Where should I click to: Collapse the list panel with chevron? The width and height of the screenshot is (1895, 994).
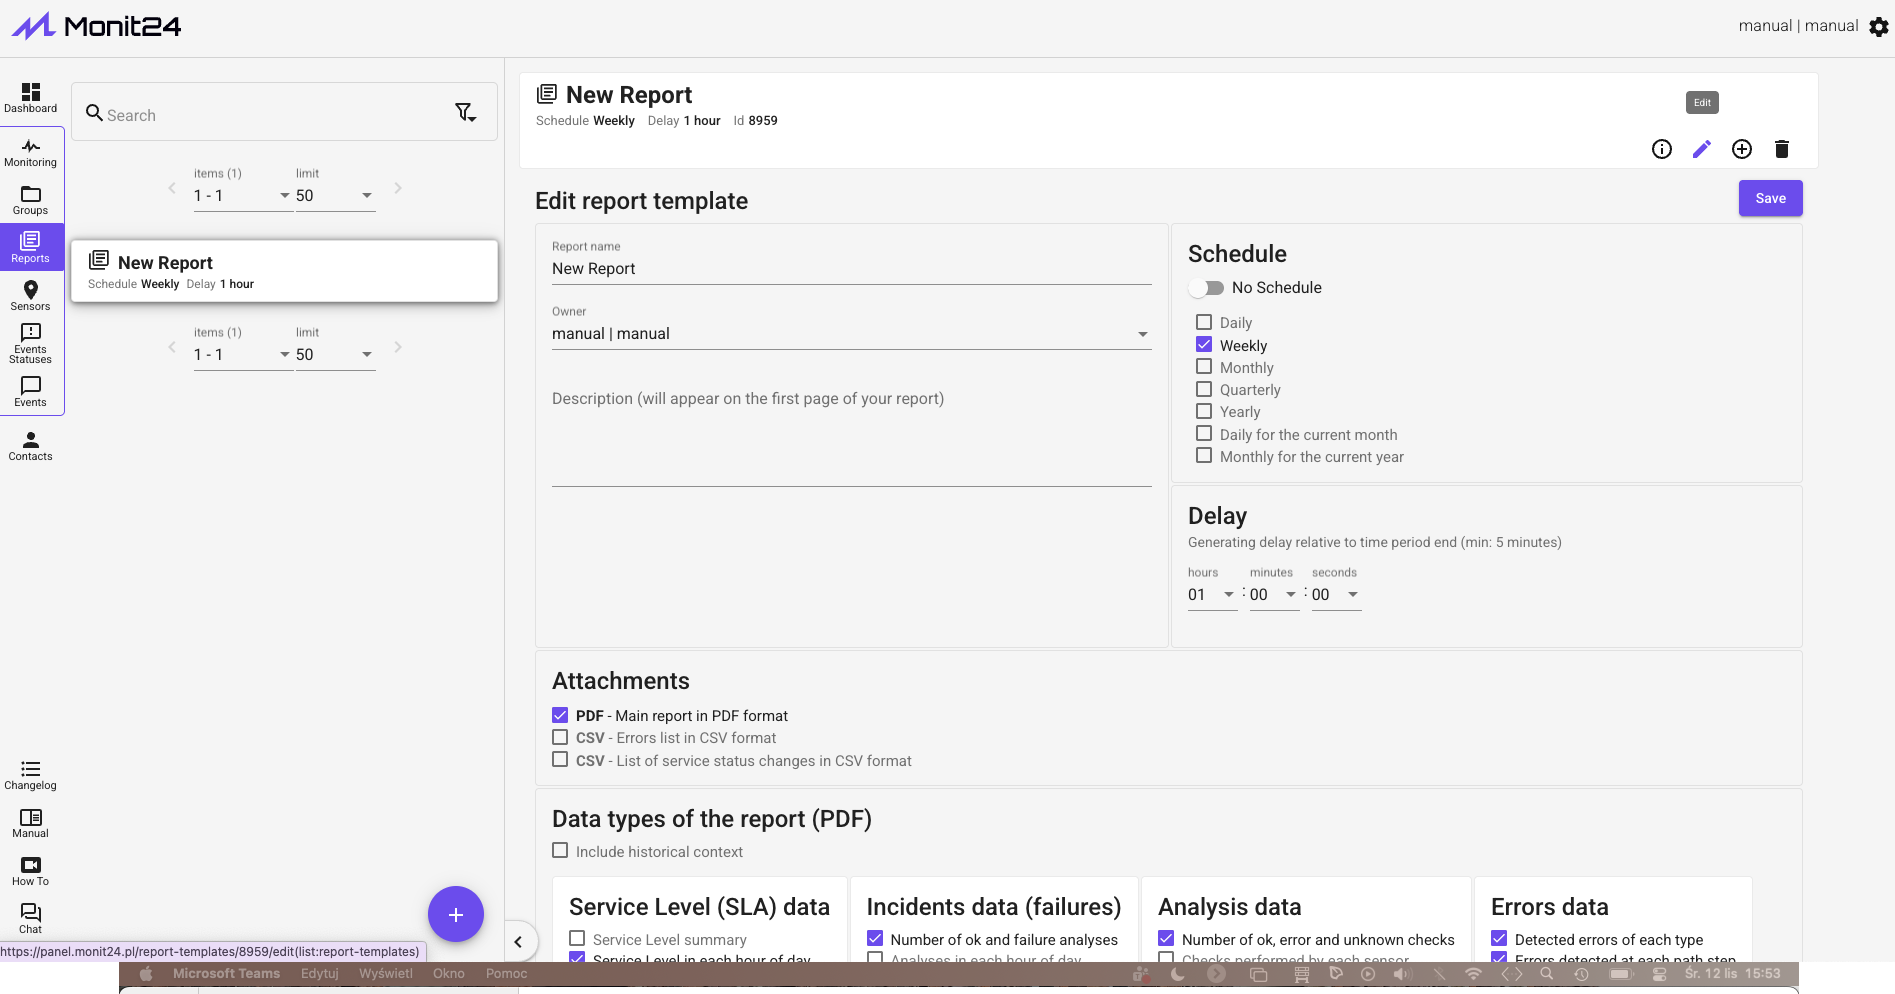[x=518, y=941]
